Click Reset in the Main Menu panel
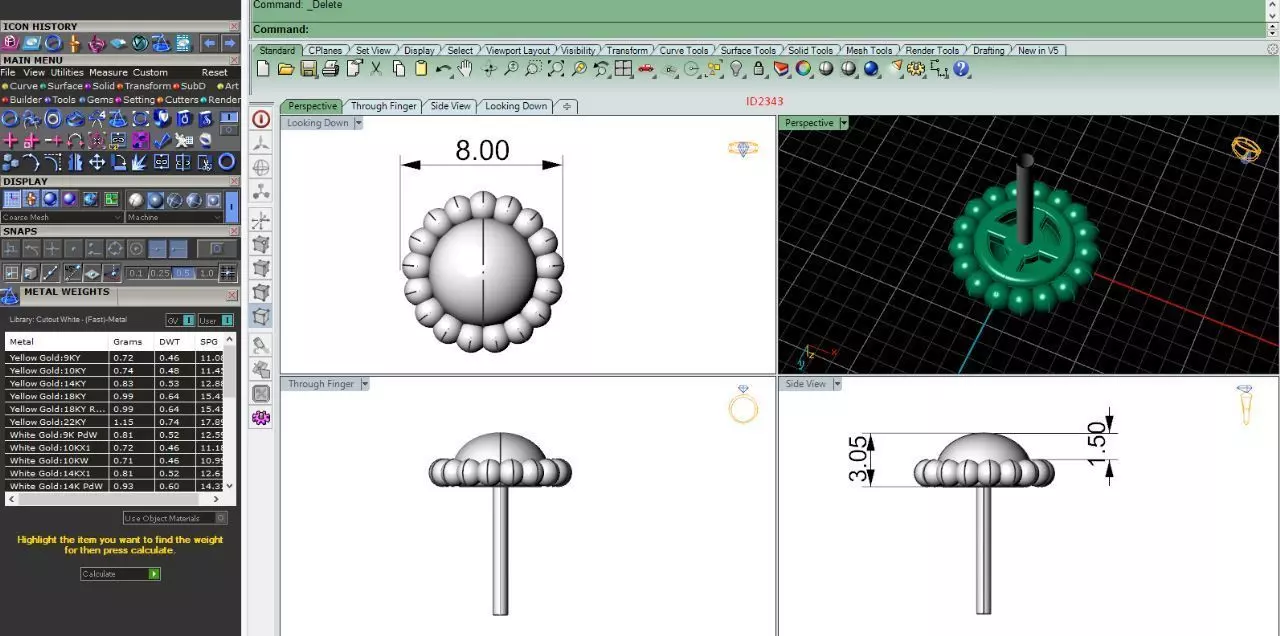1280x636 pixels. (214, 72)
